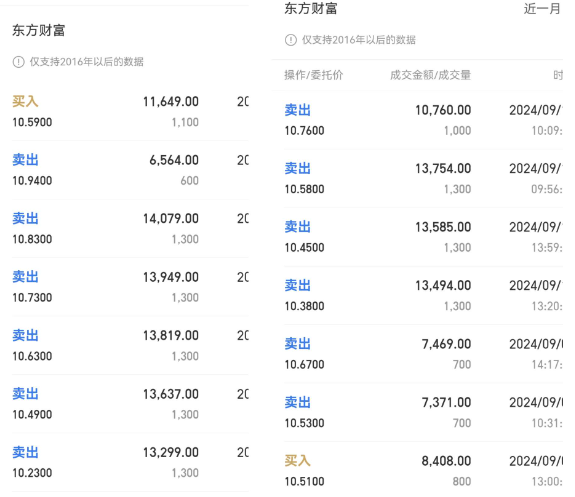Open the 近一月 time range selector
Image resolution: width=575 pixels, height=497 pixels.
[542, 8]
